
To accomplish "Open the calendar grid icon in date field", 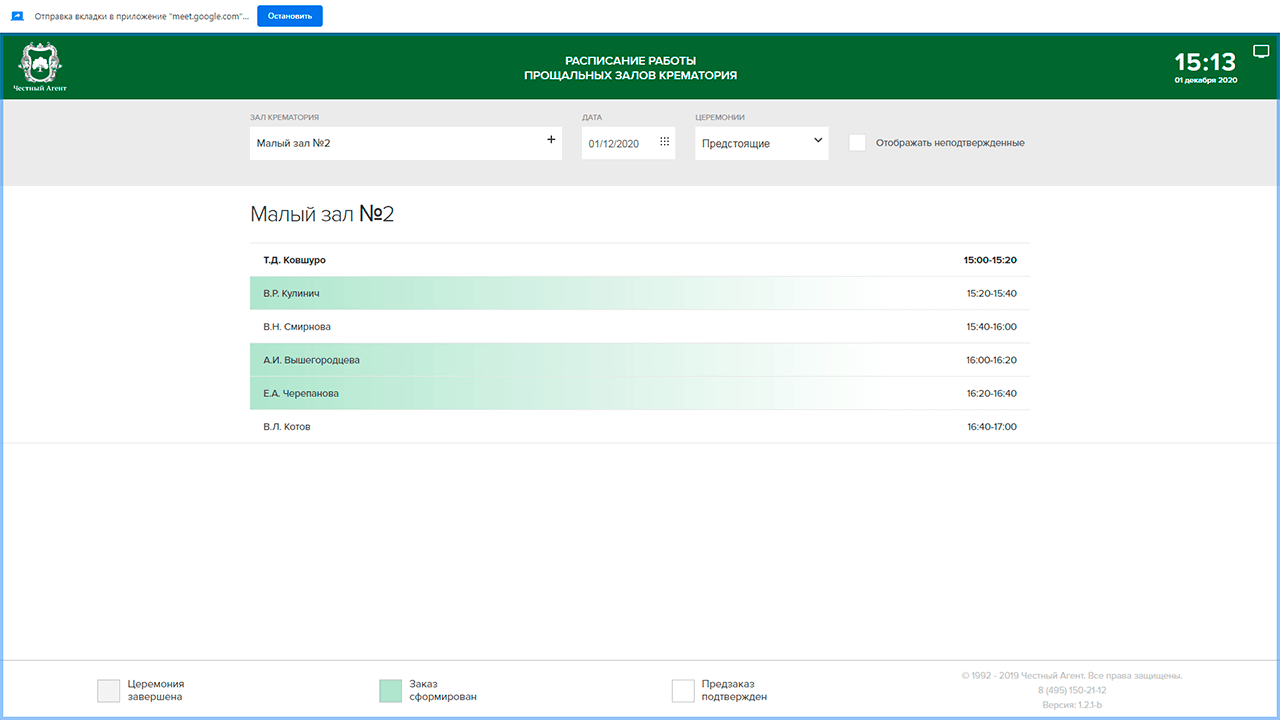I will tap(664, 142).
